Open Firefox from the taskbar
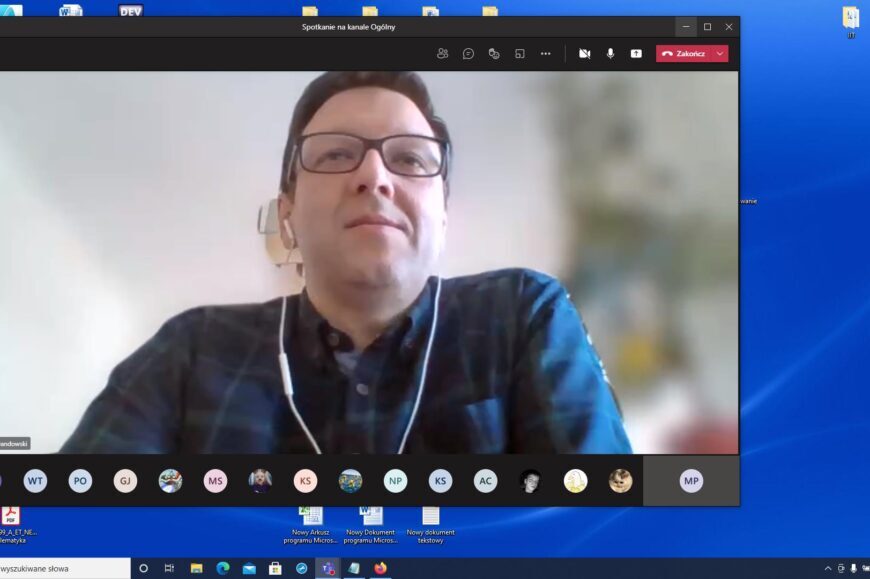This screenshot has height=579, width=870. (380, 568)
